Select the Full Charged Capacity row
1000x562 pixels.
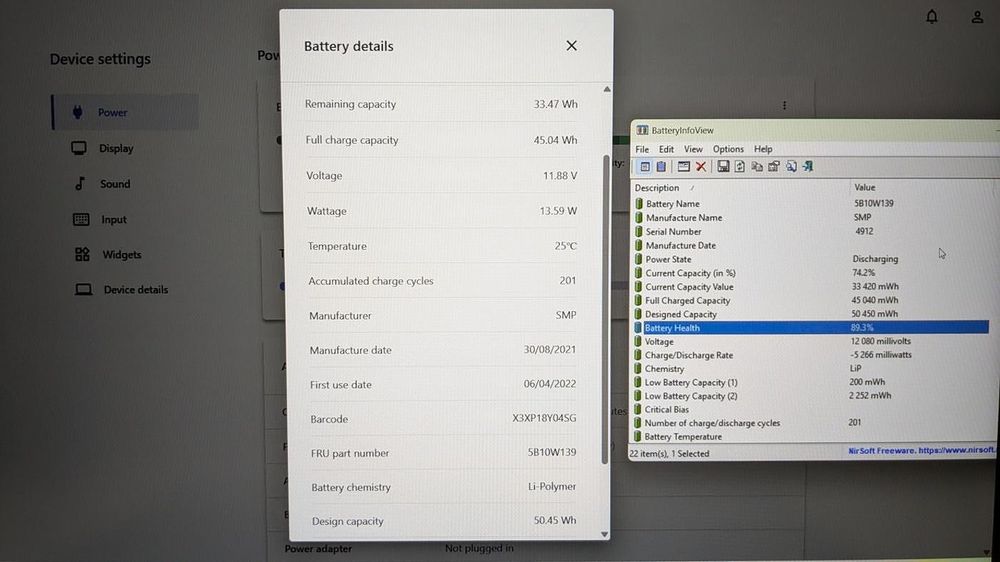(x=811, y=300)
